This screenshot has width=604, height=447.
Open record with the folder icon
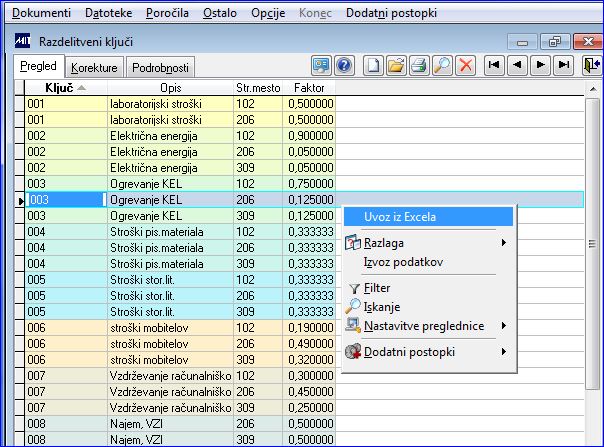pyautogui.click(x=396, y=65)
